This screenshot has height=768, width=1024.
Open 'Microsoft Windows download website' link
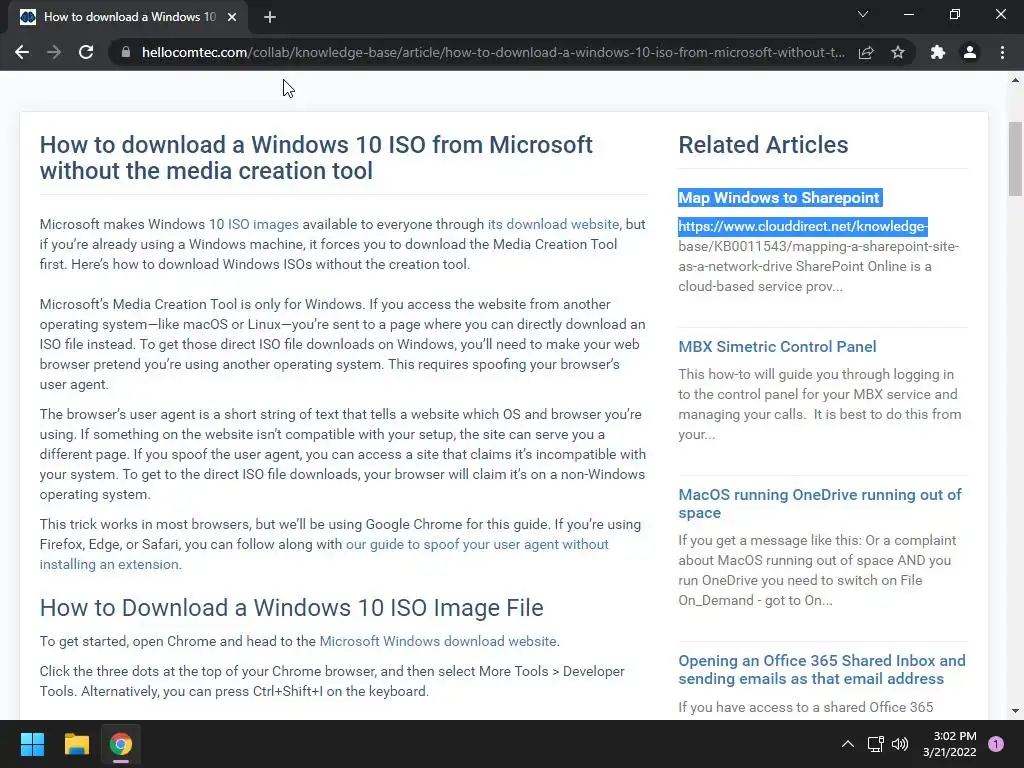click(x=438, y=641)
